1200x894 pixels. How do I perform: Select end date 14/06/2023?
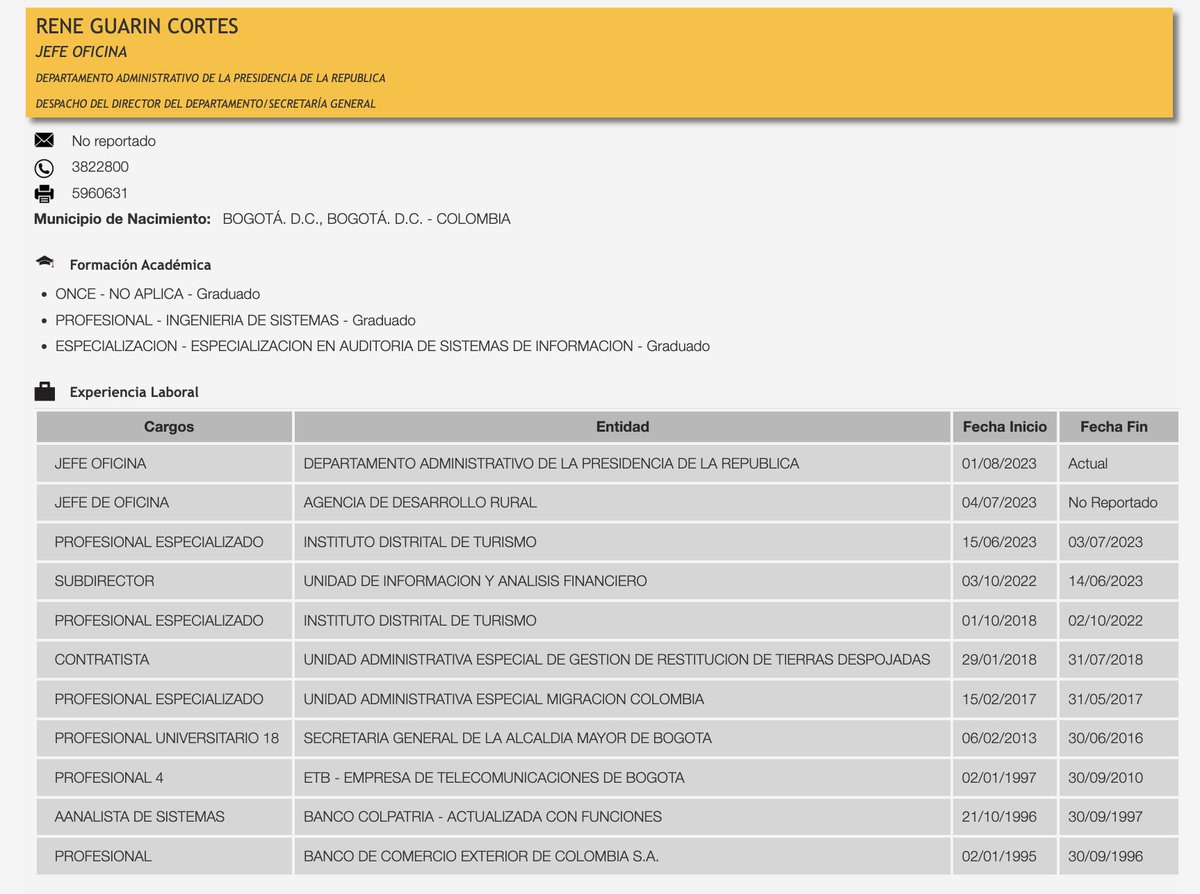pos(1105,581)
